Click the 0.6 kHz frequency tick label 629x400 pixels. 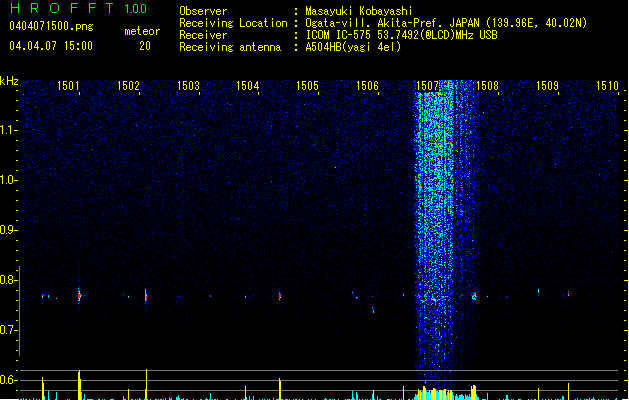pos(8,380)
